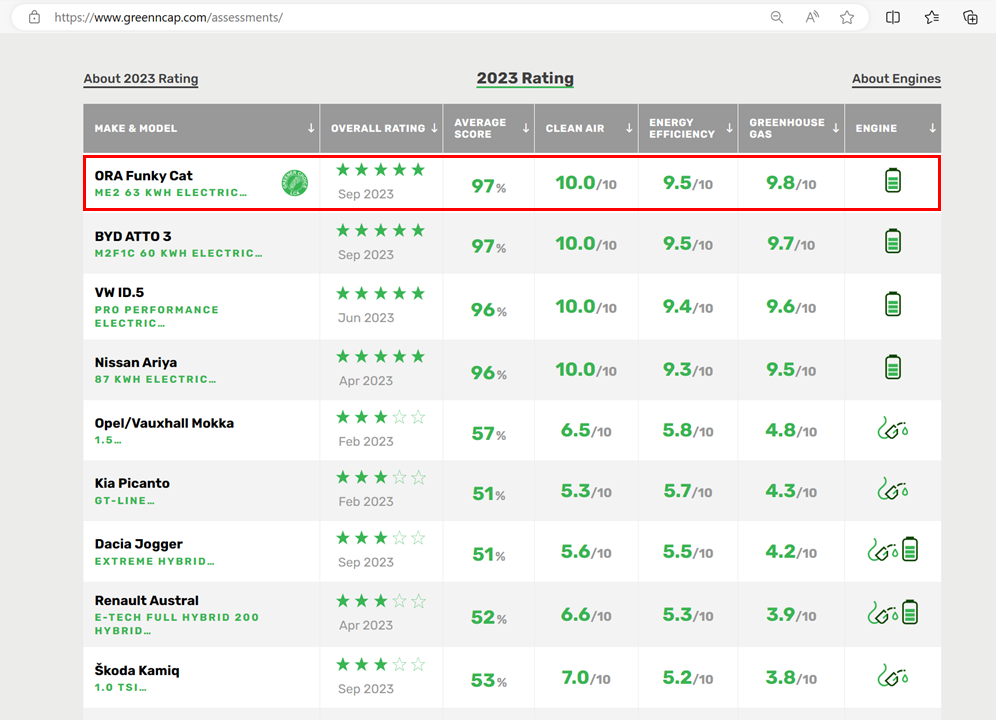Sort table by Energy Efficiency arrow

point(729,128)
